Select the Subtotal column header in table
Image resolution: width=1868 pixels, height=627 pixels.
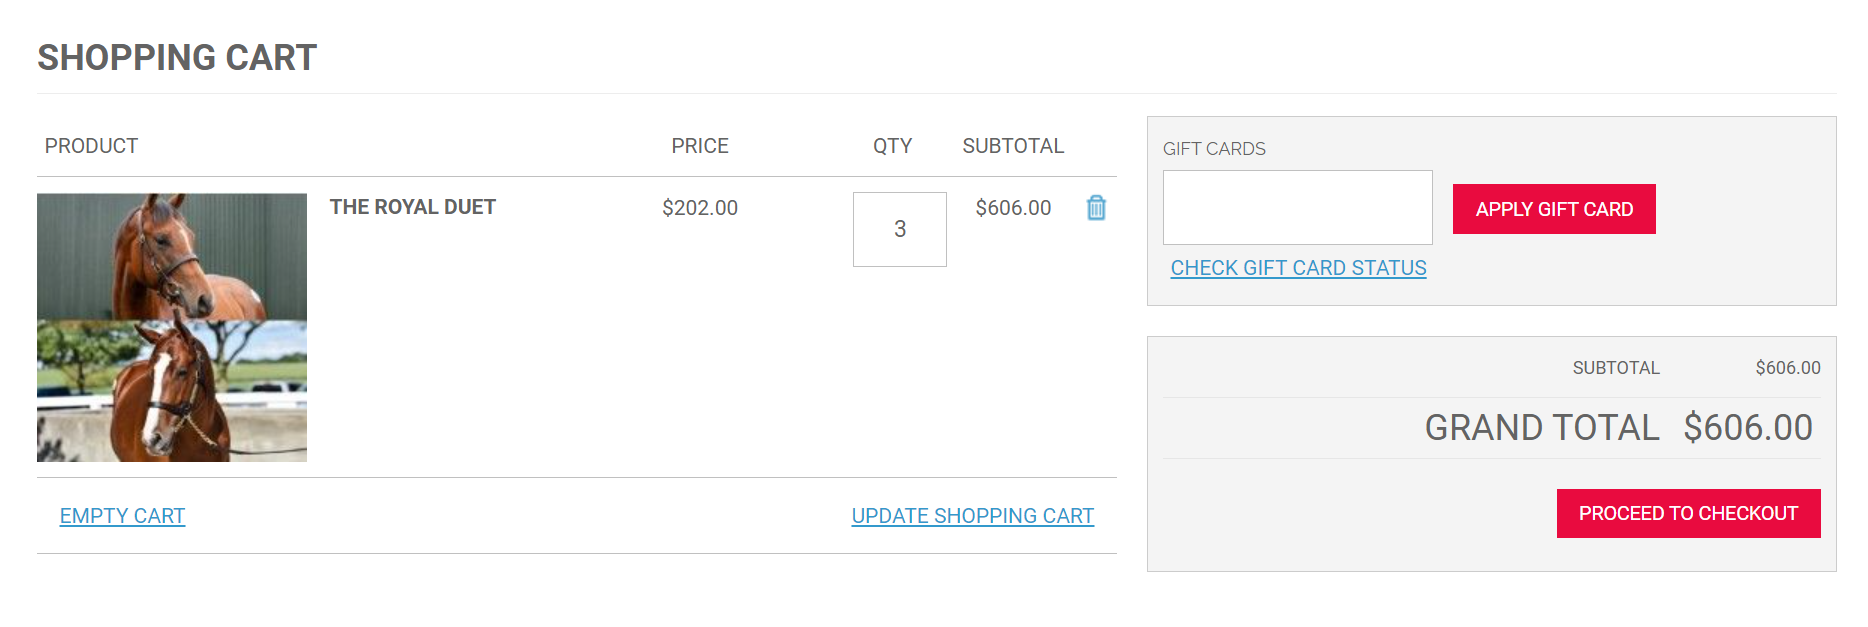[x=1013, y=146]
